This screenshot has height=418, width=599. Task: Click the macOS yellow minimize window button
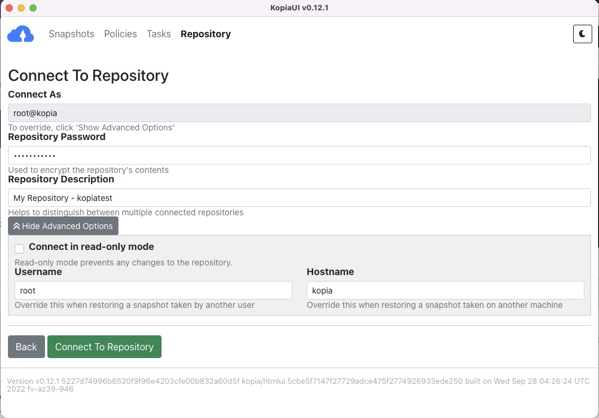(x=21, y=8)
